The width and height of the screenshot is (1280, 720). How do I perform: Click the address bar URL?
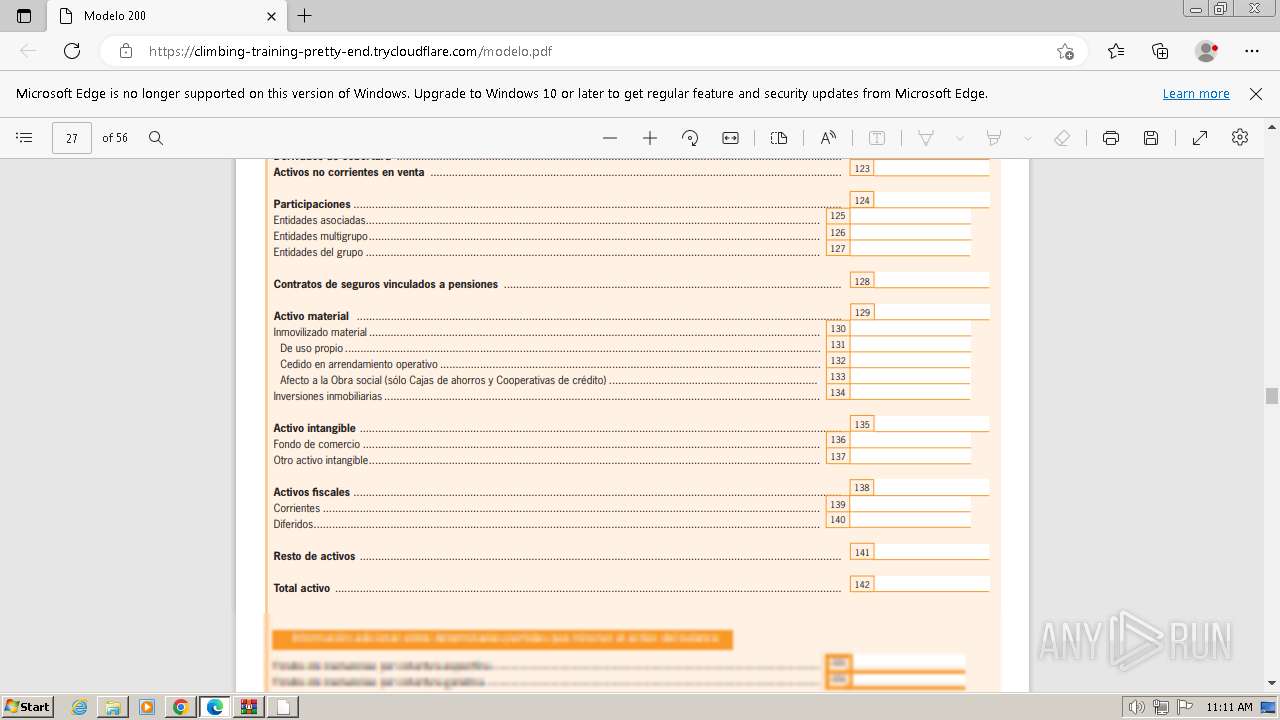click(x=350, y=51)
